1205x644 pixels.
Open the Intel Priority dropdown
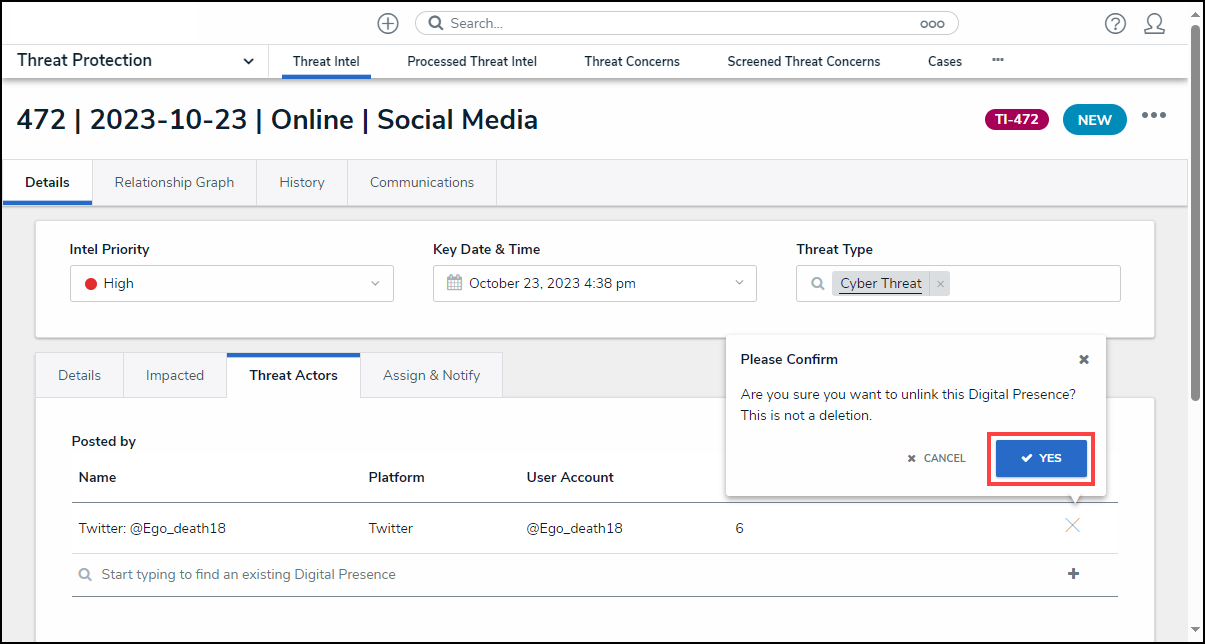(x=232, y=284)
